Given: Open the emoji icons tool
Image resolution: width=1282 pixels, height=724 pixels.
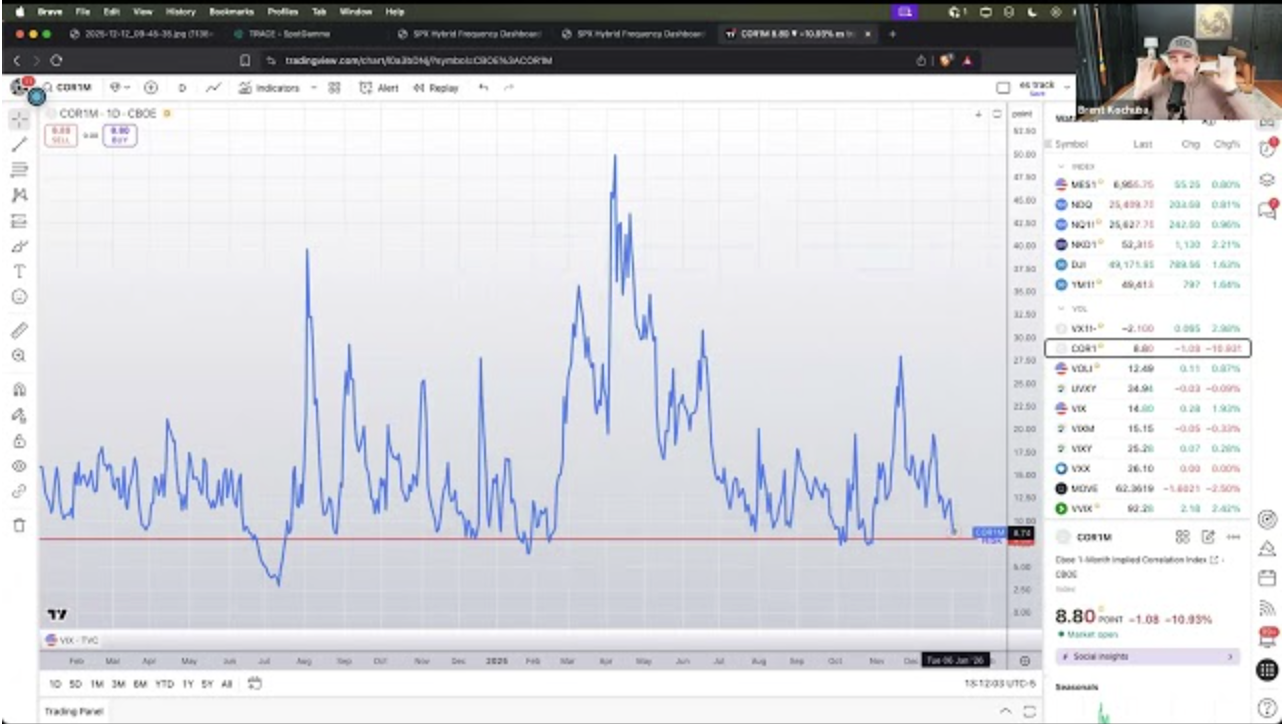Looking at the screenshot, I should tap(19, 297).
